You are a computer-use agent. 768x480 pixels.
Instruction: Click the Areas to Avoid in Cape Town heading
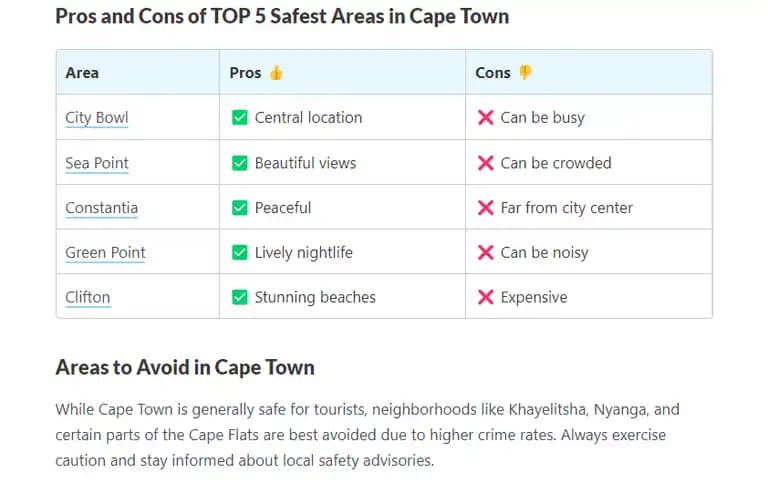[185, 367]
